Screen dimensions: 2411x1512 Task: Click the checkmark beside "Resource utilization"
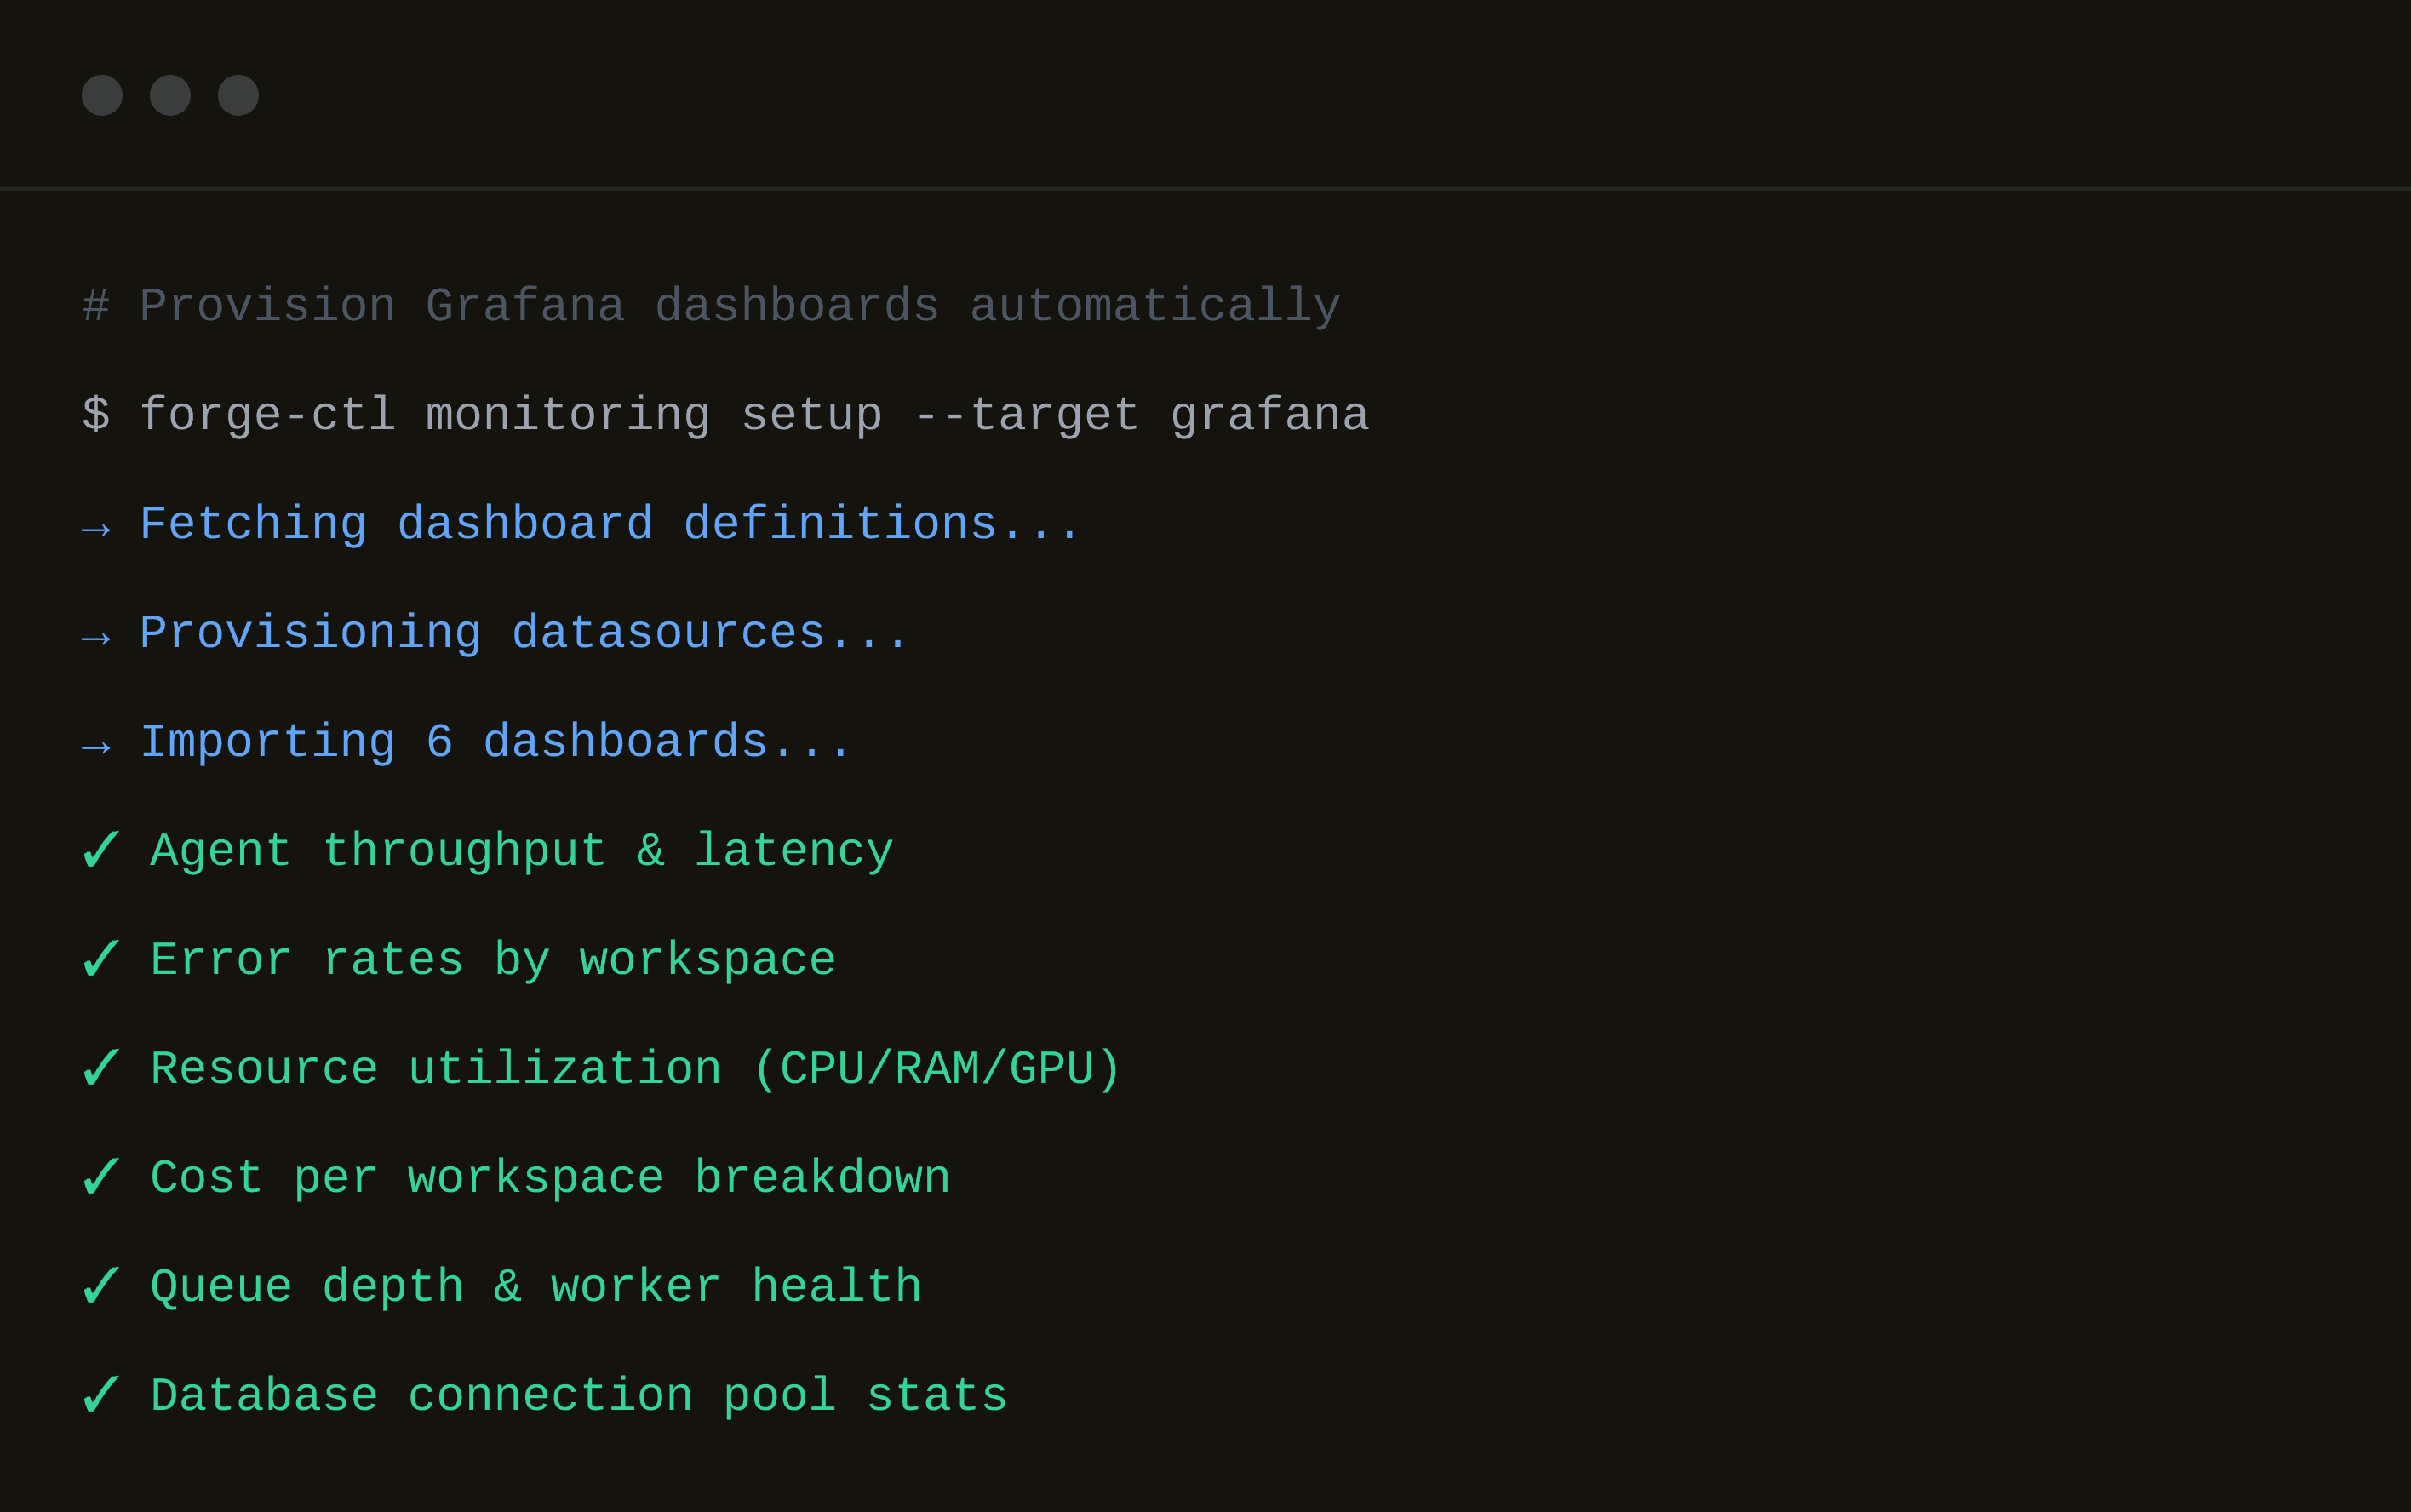pos(101,1068)
